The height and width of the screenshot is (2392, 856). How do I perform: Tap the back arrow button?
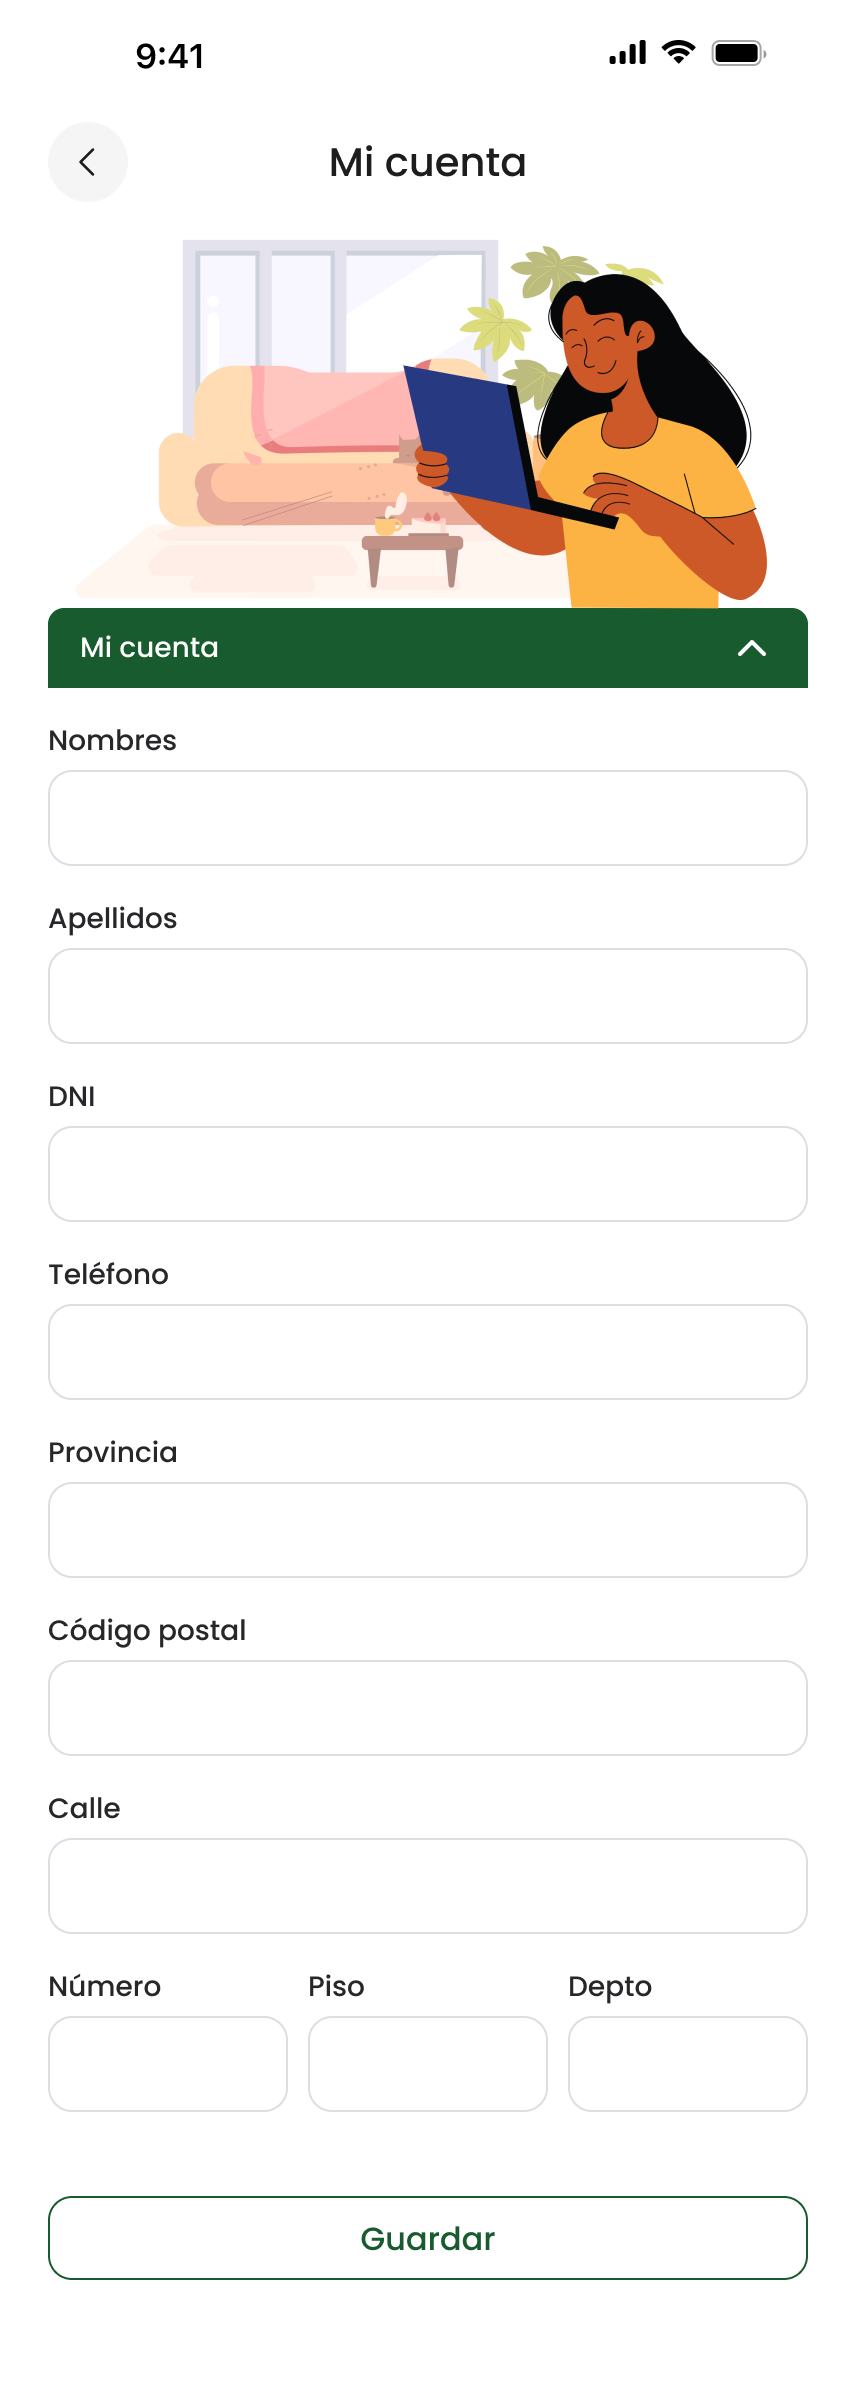click(88, 162)
